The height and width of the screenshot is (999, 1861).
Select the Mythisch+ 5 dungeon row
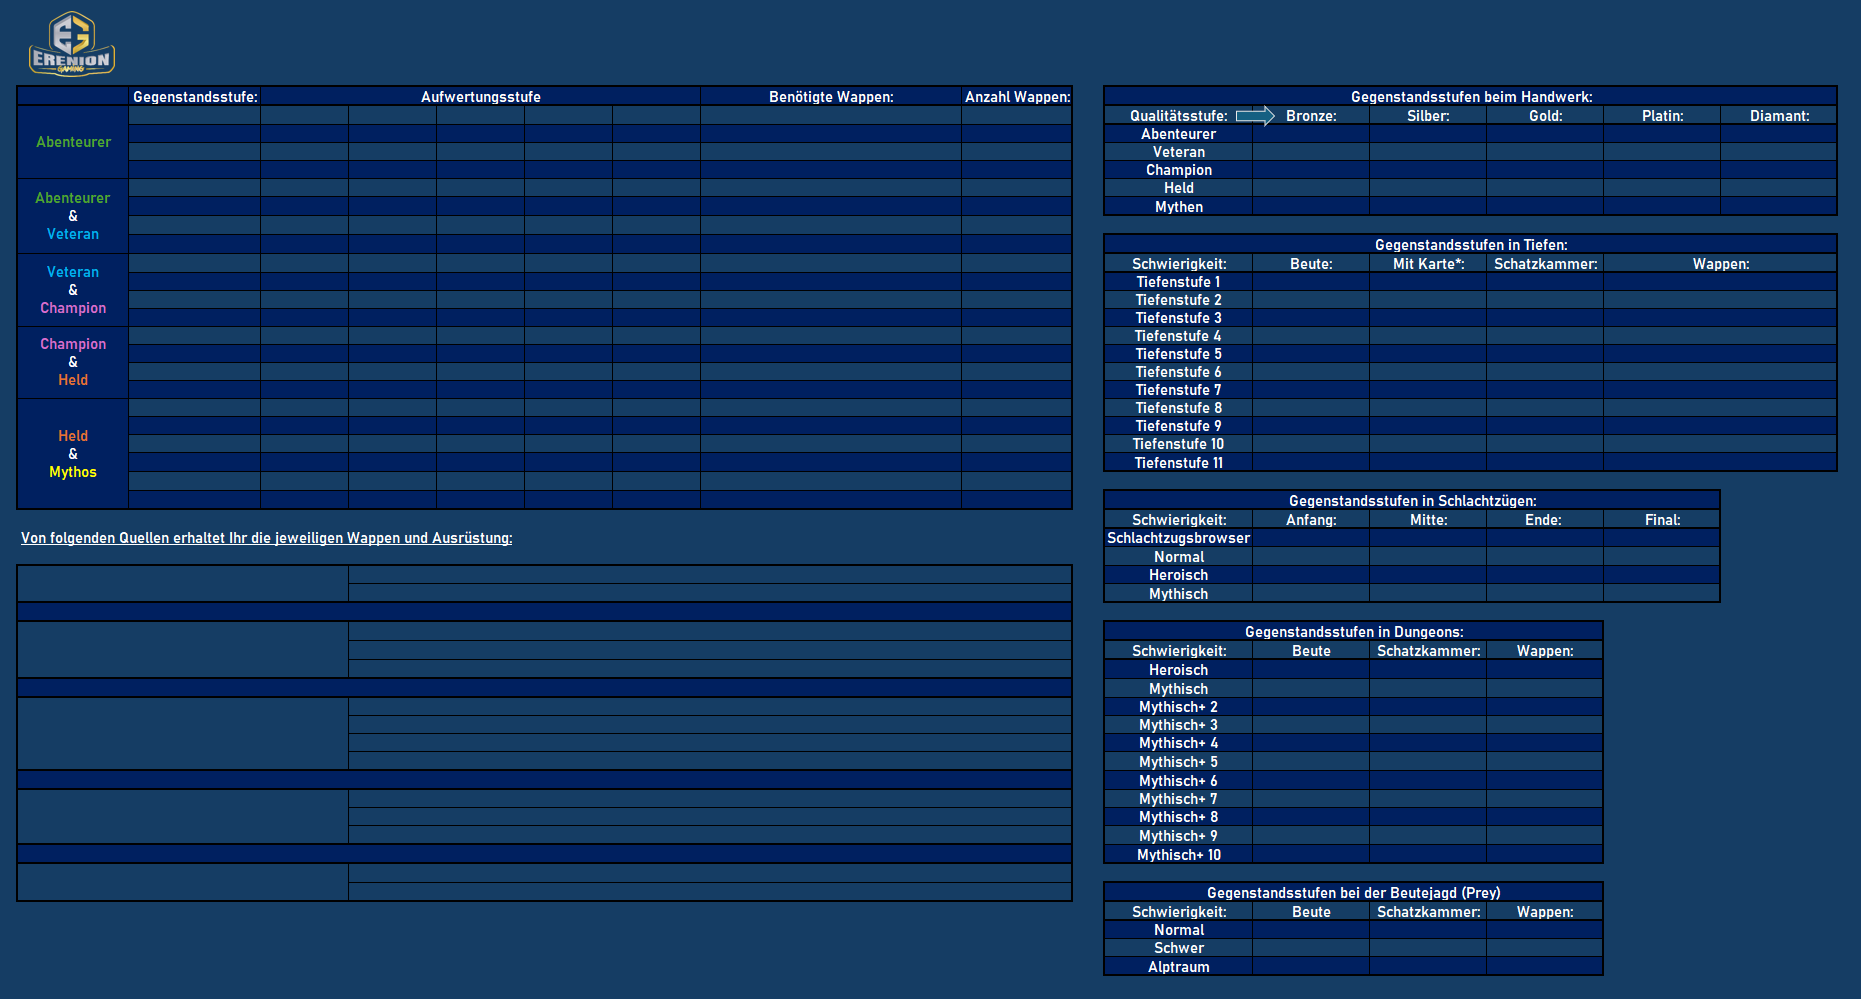pos(1178,762)
